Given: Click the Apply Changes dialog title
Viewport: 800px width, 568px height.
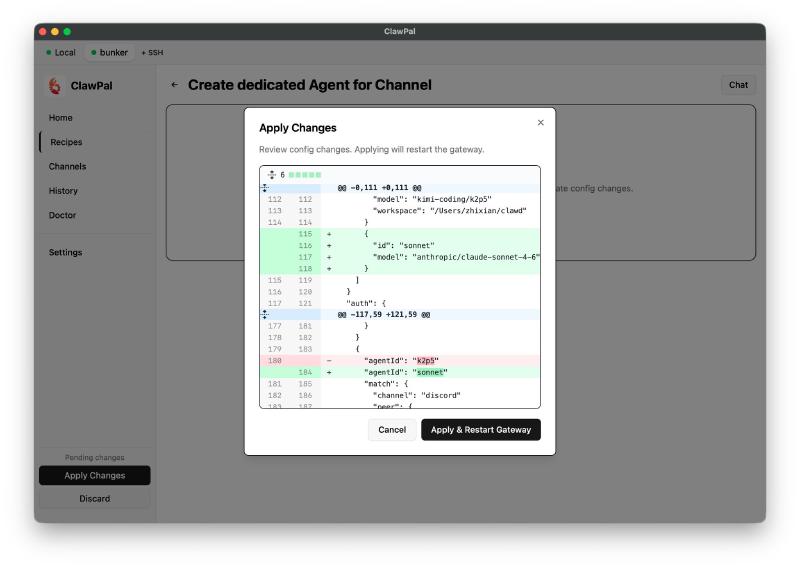Looking at the screenshot, I should pos(297,128).
